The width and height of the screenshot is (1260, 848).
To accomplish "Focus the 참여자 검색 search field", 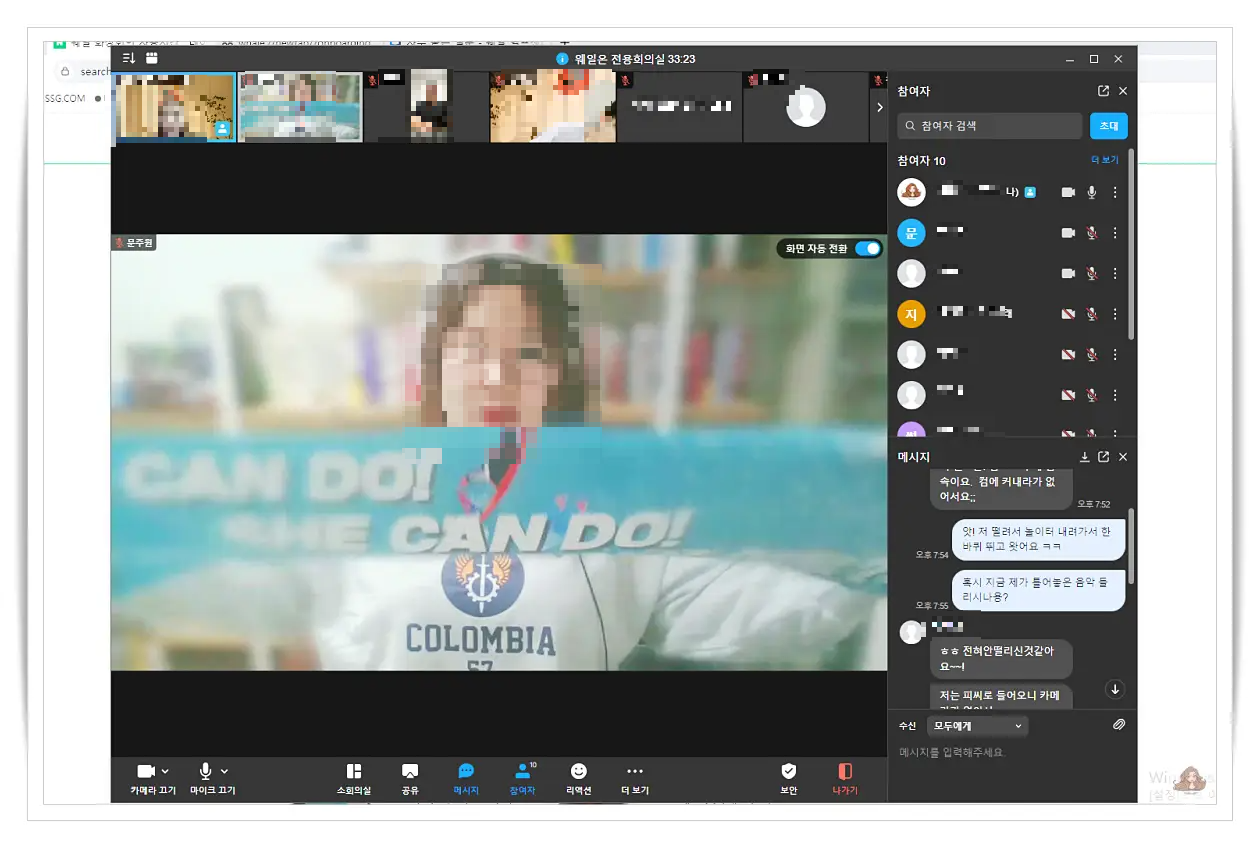I will tap(990, 126).
